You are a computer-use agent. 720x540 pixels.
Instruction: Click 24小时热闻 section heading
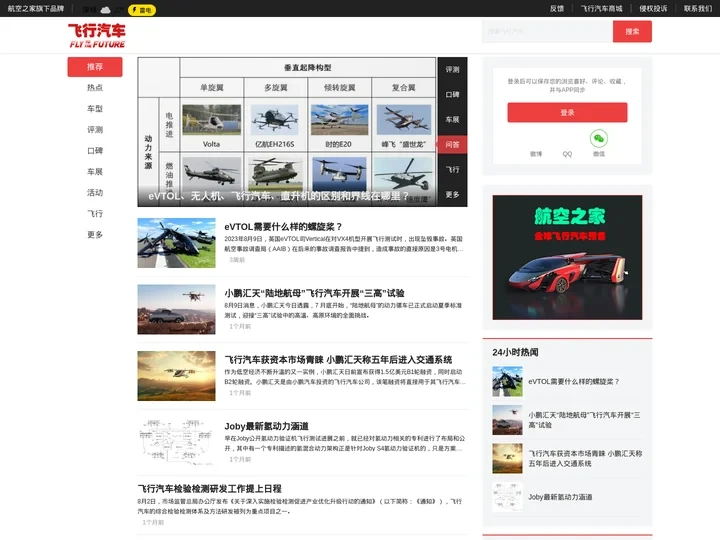pyautogui.click(x=515, y=352)
